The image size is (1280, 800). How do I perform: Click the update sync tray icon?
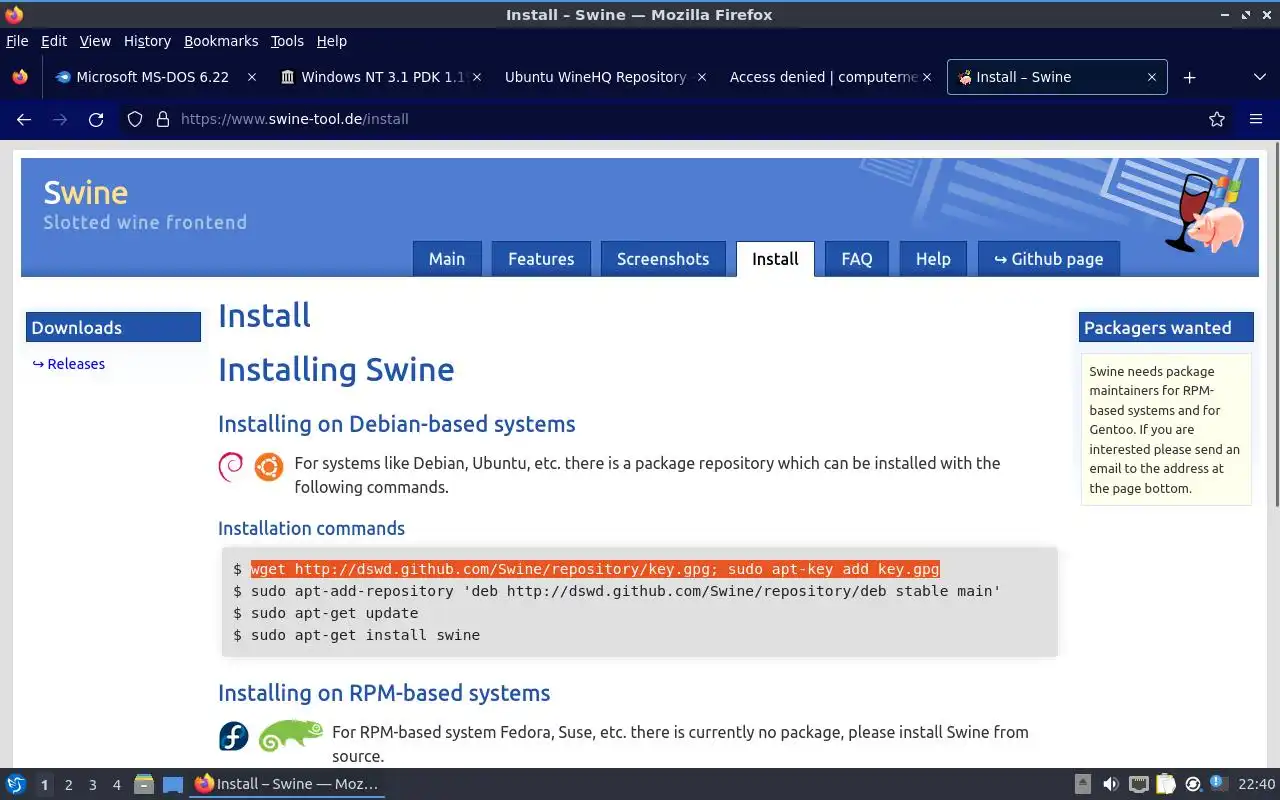point(1192,784)
